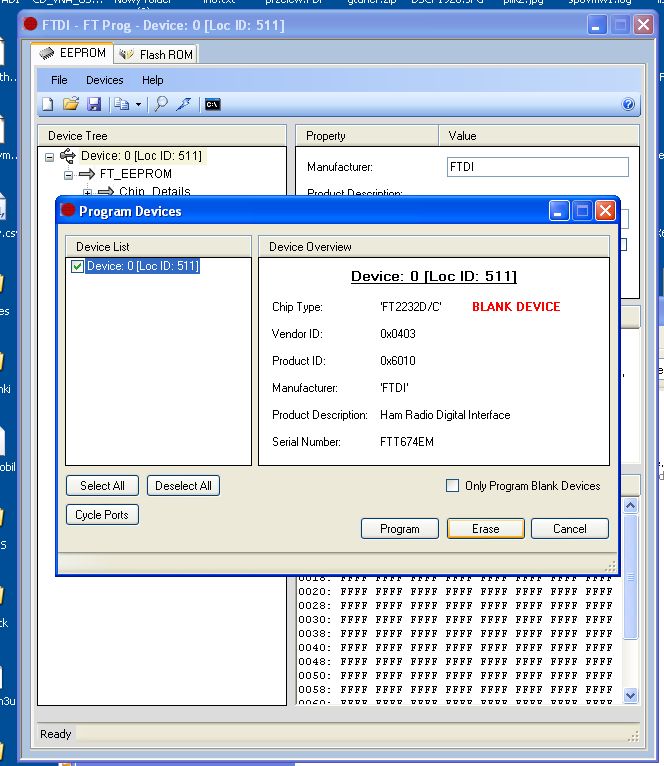This screenshot has height=766, width=664.
Task: Click the Manufacturer value field containing FTDI
Action: [x=537, y=167]
